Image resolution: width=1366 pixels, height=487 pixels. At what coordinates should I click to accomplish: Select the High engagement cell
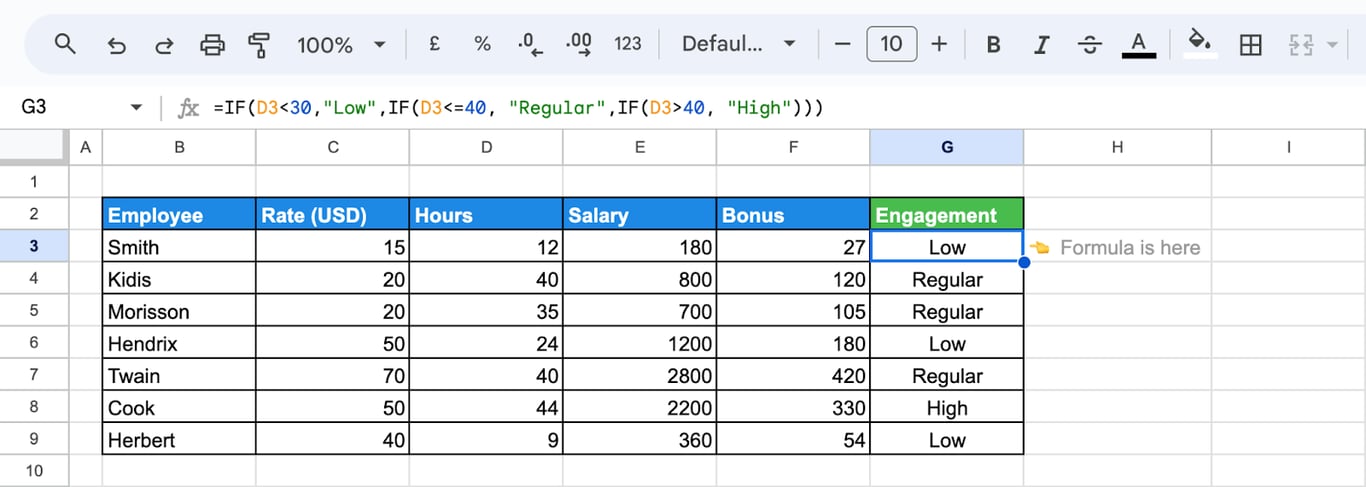(947, 407)
